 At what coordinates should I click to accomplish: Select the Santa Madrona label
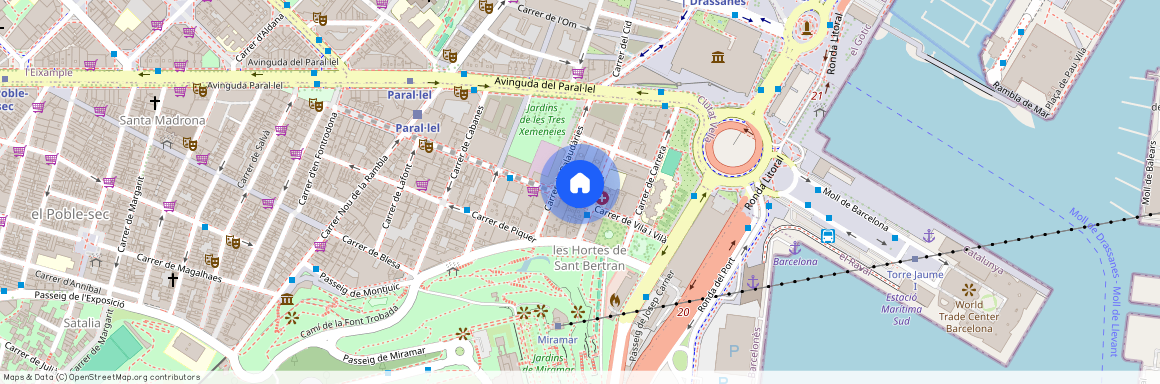coord(162,120)
